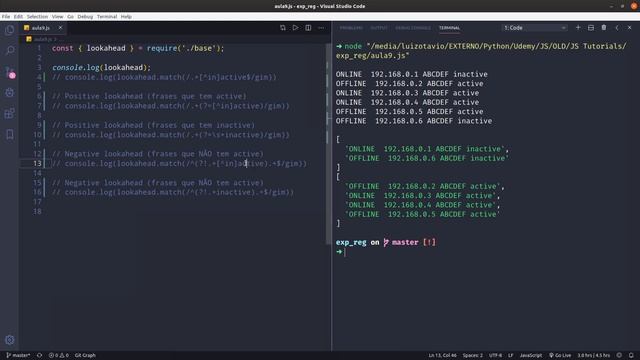Open the terminal selector dropdown '1: Code'
This screenshot has height=360, width=640.
(x=534, y=28)
